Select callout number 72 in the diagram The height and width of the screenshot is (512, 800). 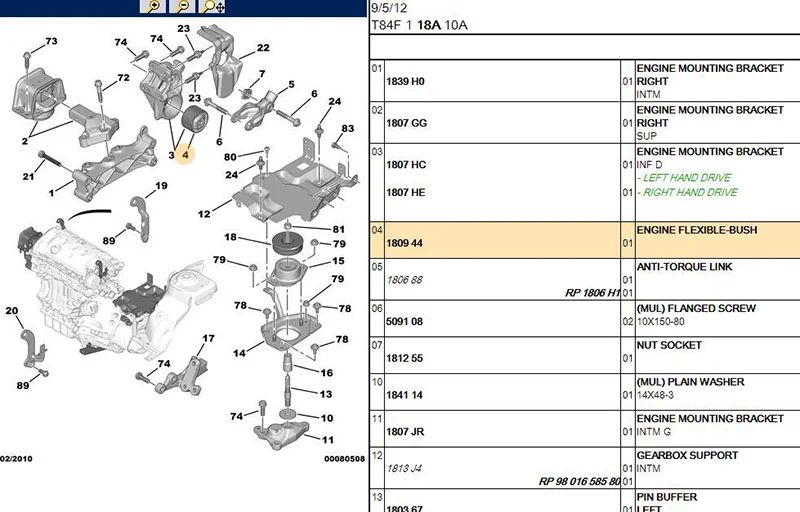point(123,78)
